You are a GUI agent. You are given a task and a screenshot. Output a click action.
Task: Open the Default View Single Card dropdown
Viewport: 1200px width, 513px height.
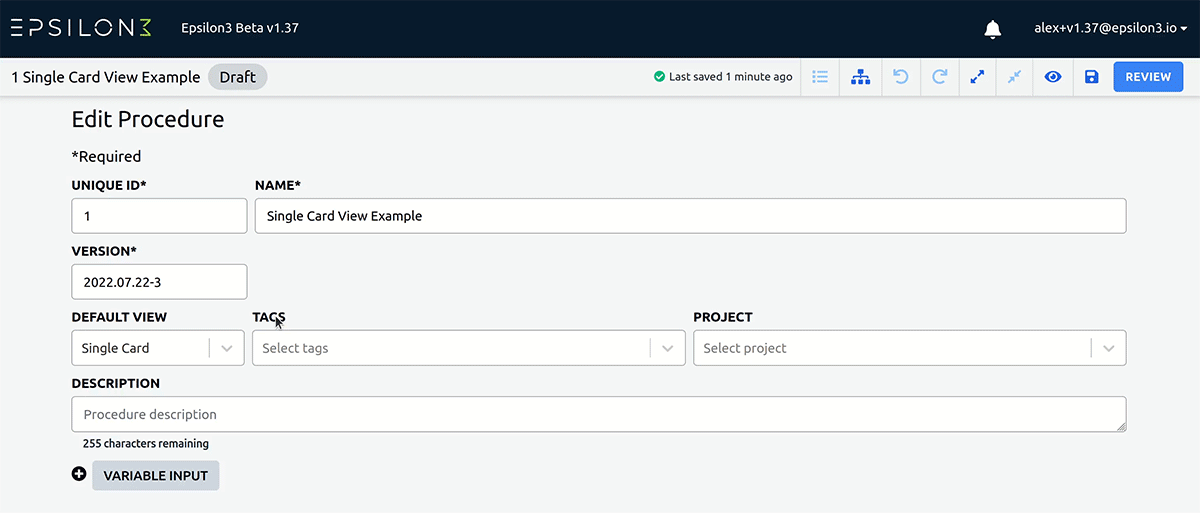tap(158, 348)
